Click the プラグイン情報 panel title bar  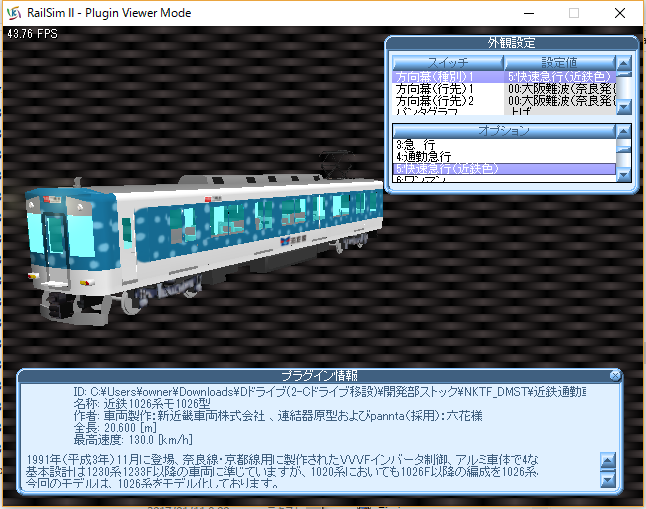(x=319, y=375)
